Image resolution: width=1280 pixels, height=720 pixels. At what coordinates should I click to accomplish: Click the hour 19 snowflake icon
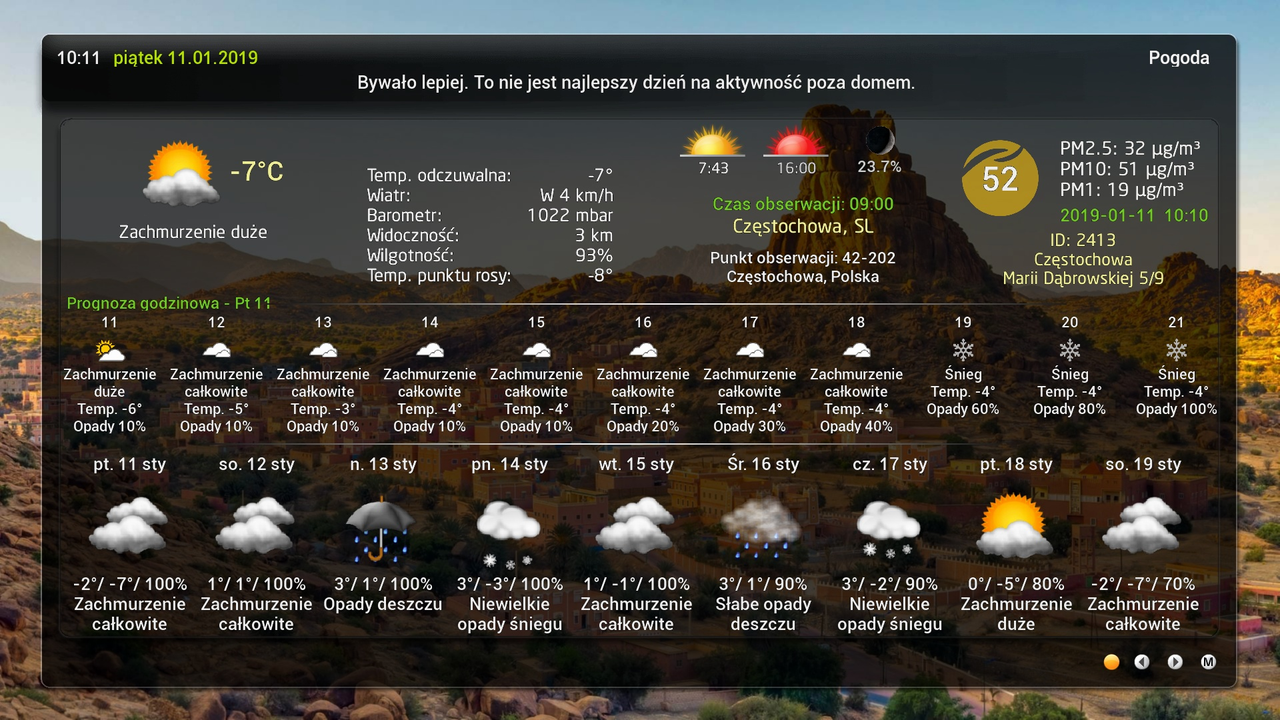click(x=963, y=350)
